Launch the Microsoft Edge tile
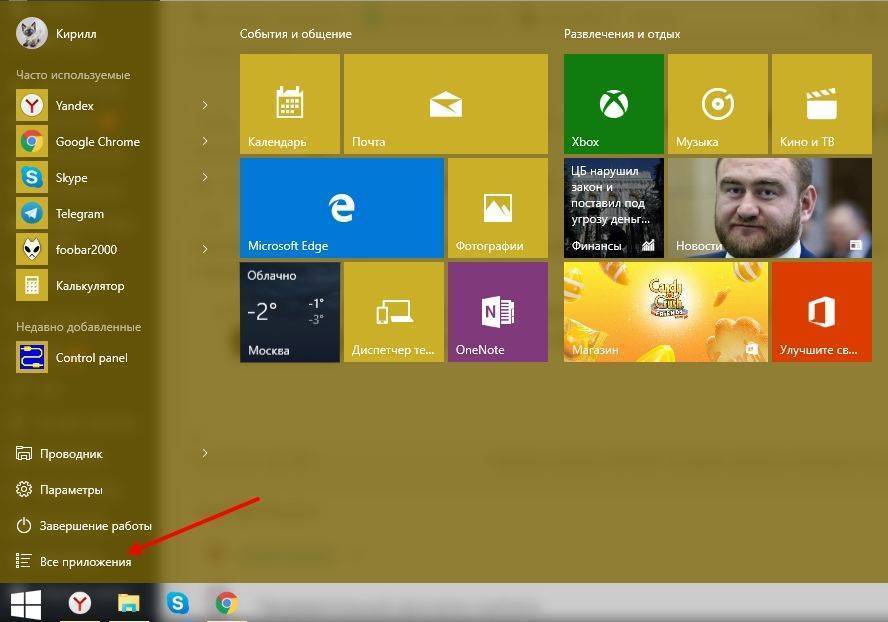The height and width of the screenshot is (622, 888). [x=341, y=208]
